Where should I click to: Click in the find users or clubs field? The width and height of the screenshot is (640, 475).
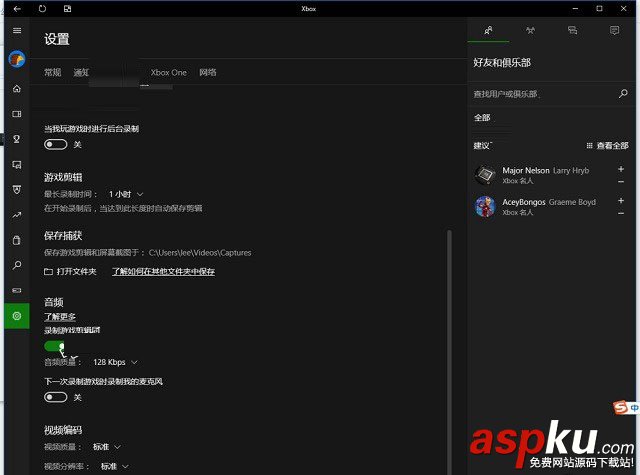coord(545,94)
